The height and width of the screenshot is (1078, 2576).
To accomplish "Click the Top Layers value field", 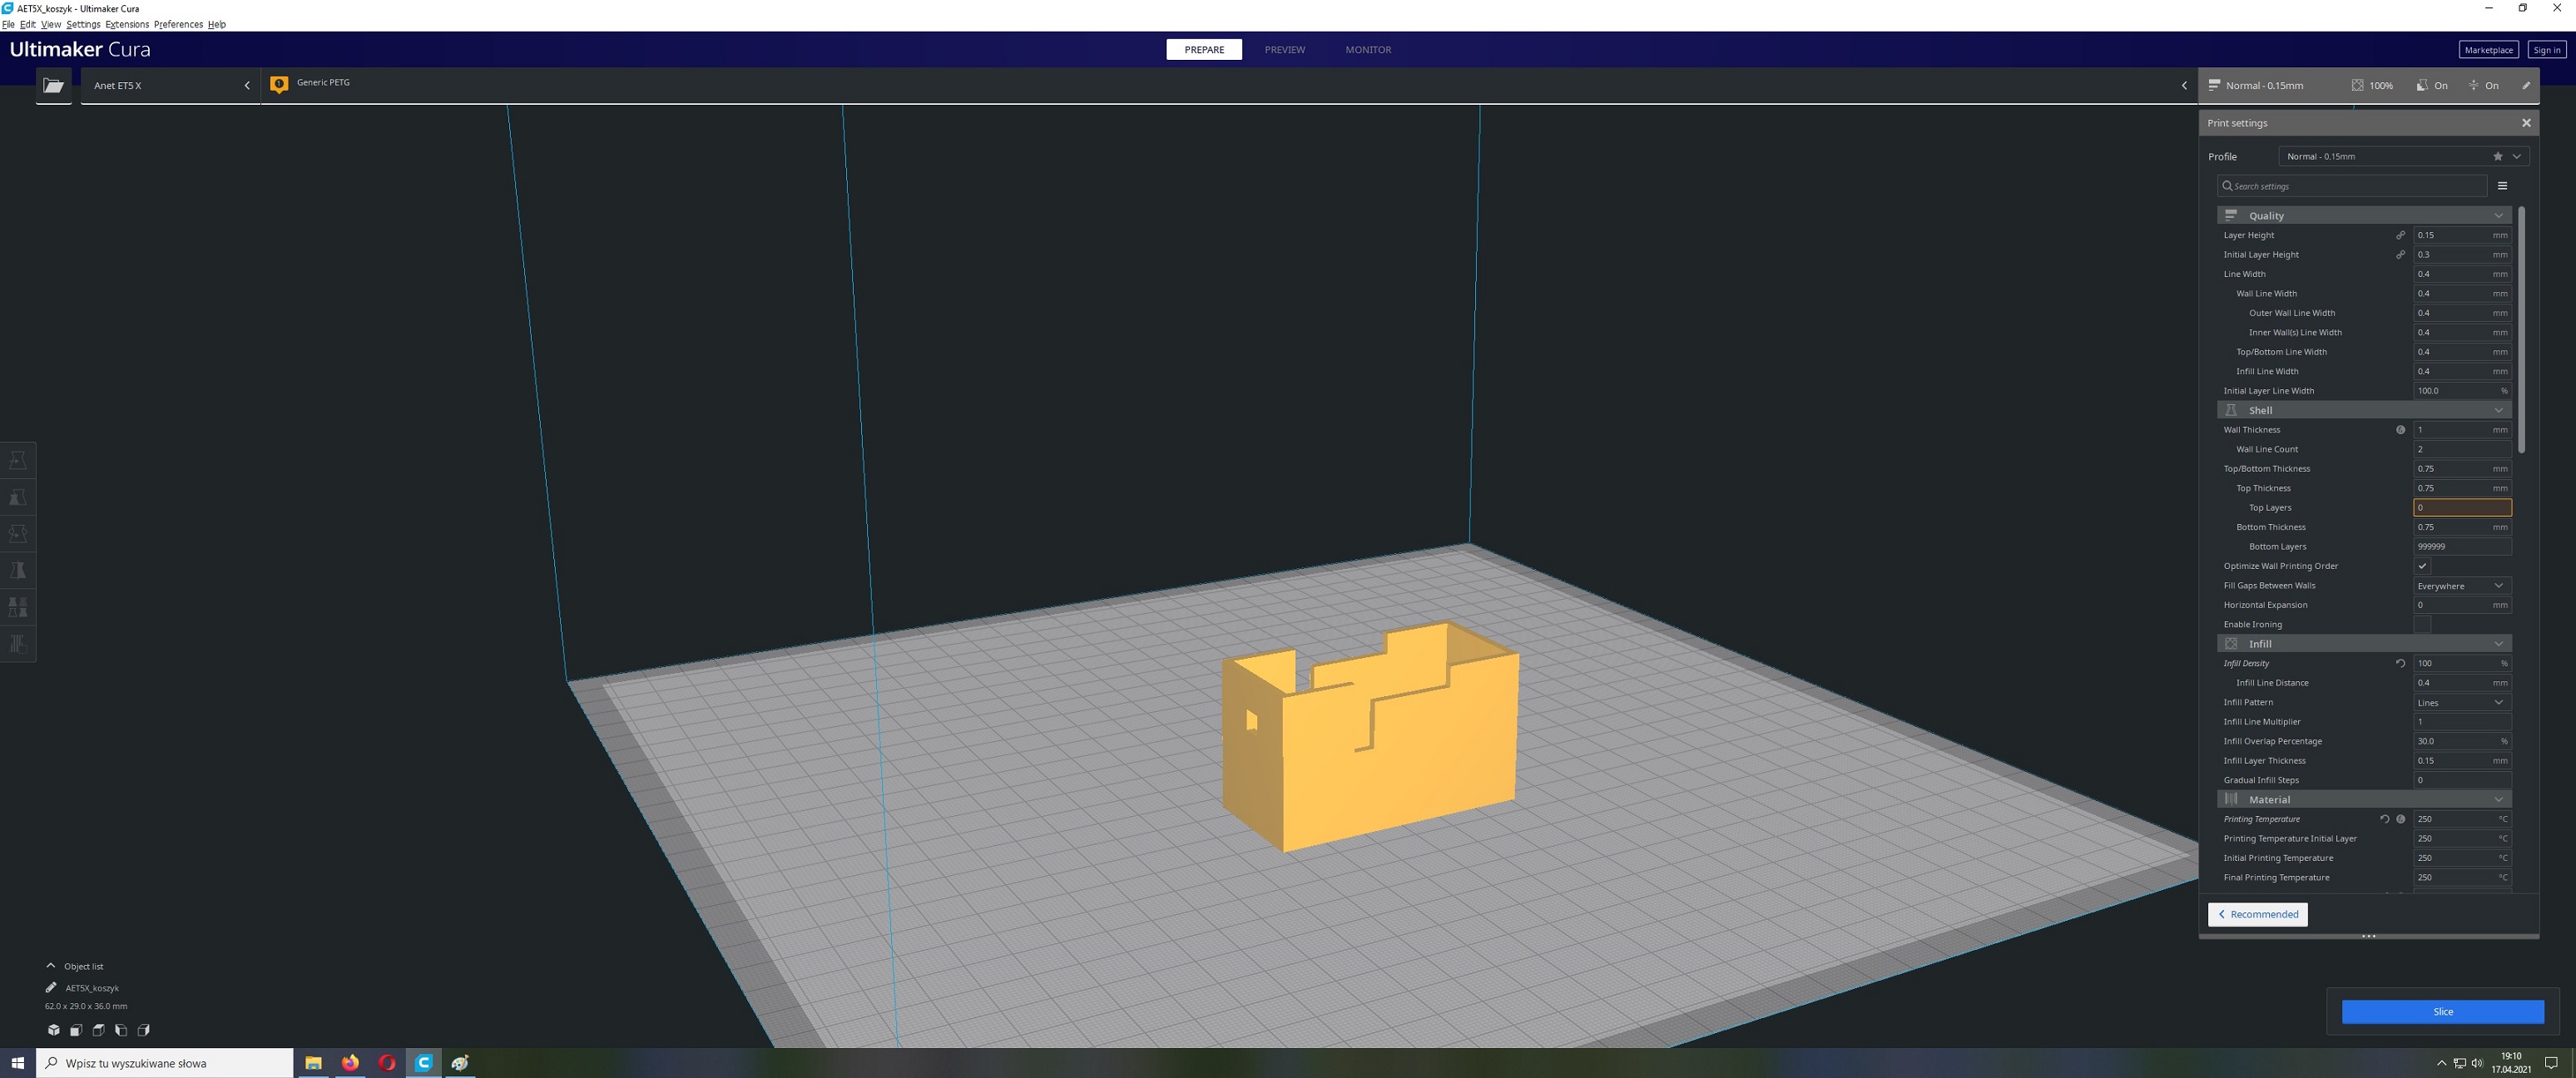I will (2462, 508).
